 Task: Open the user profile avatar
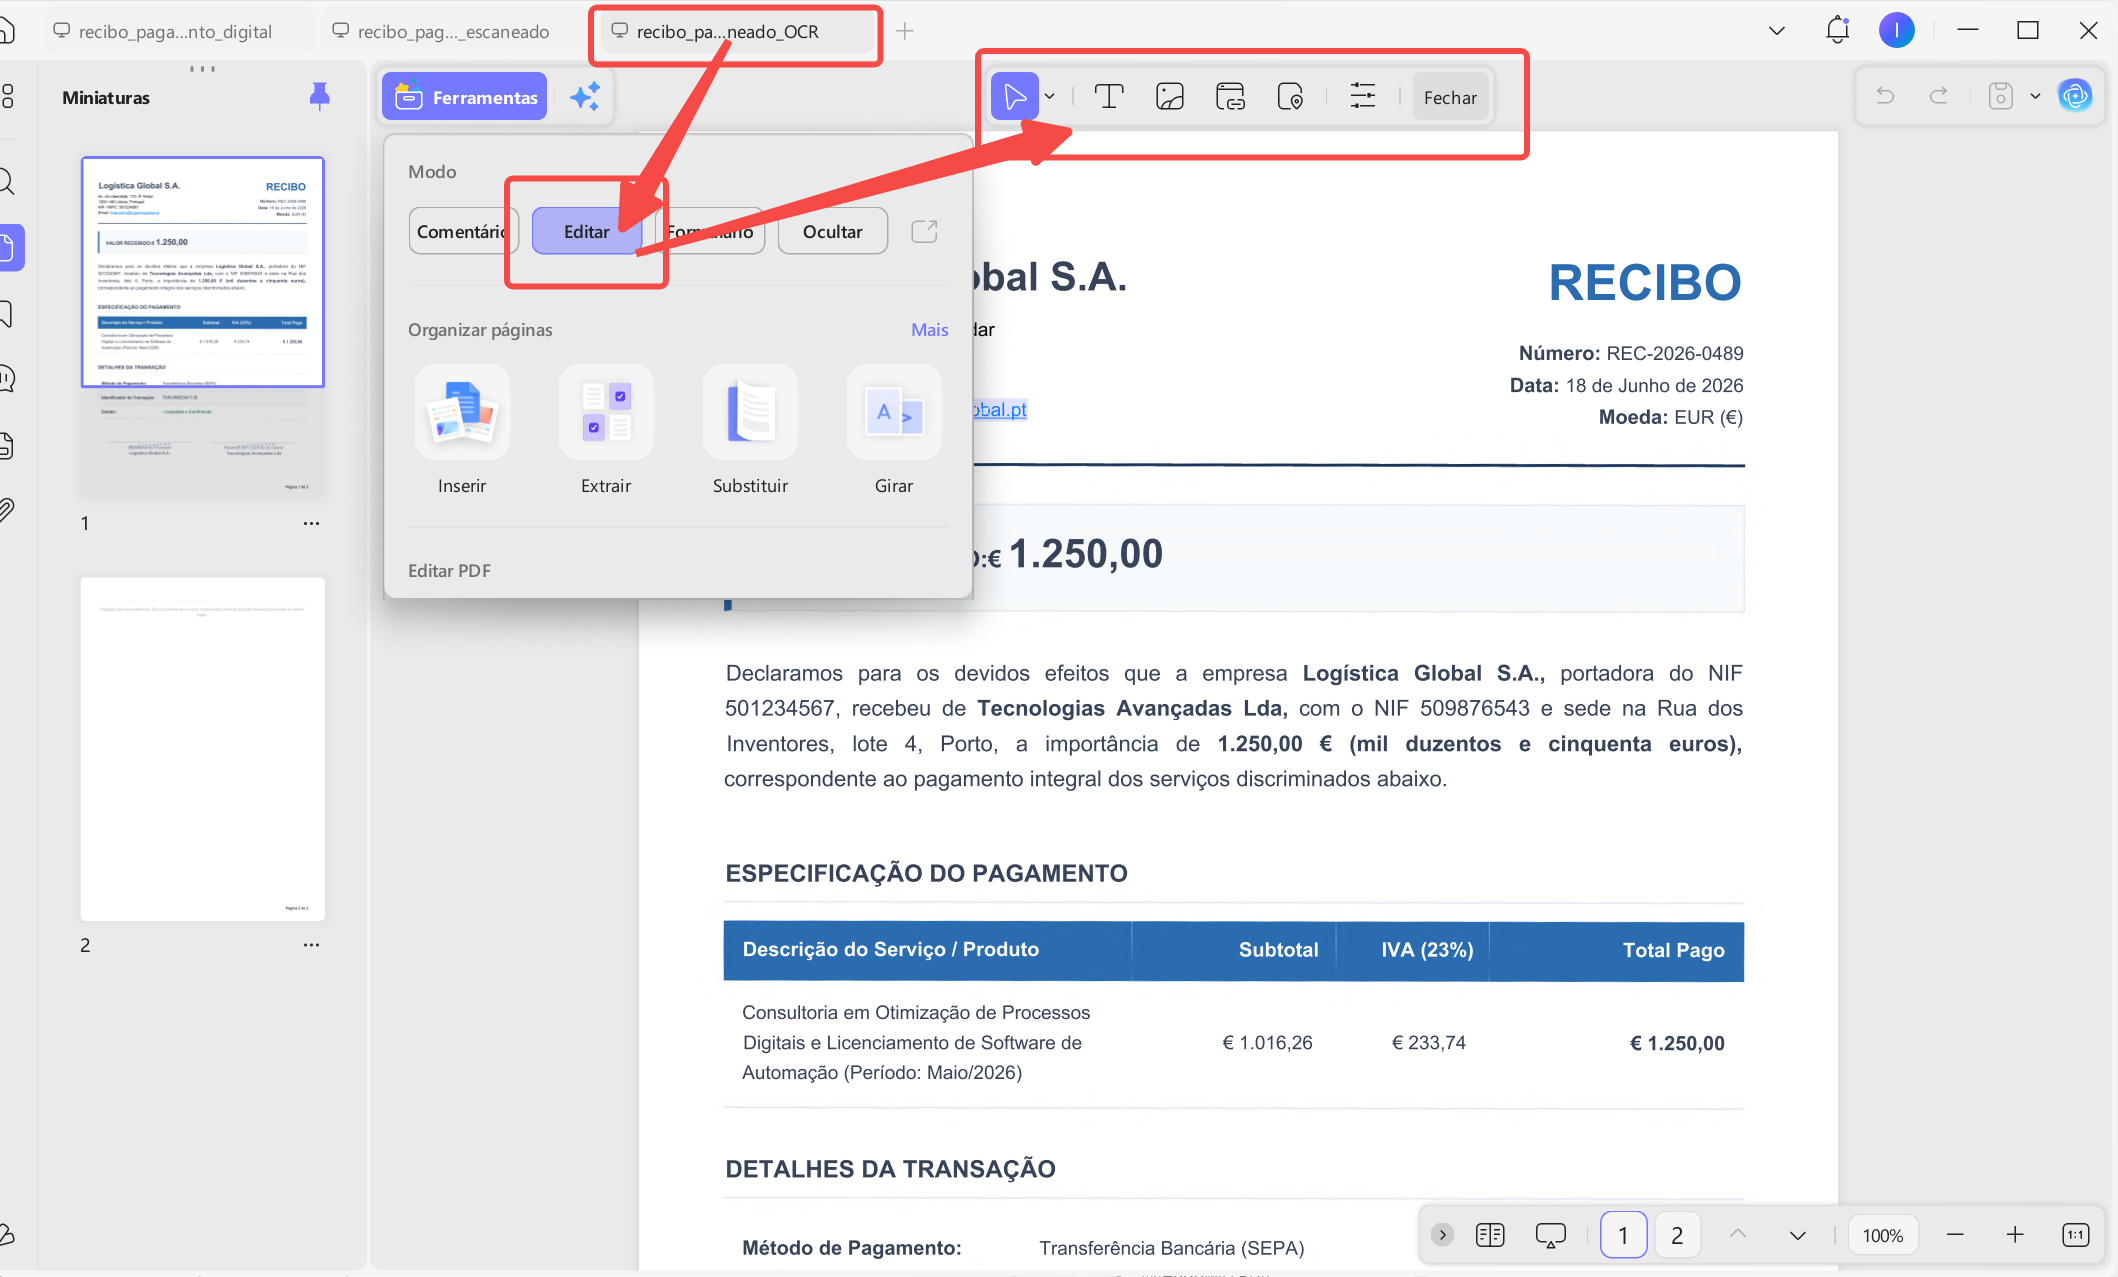point(1896,30)
